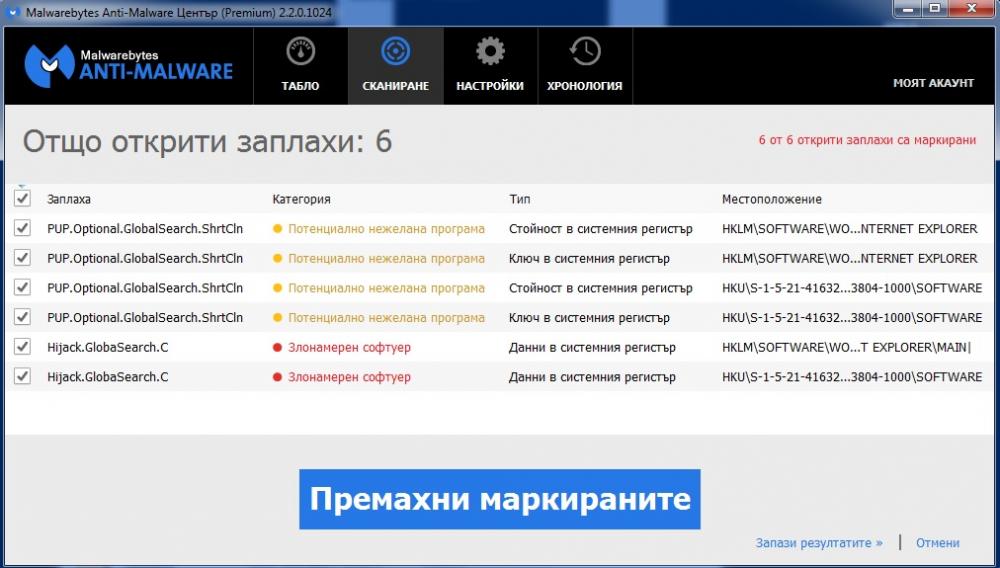This screenshot has width=1000, height=568.
Task: Open History via the clock icon
Action: (585, 52)
